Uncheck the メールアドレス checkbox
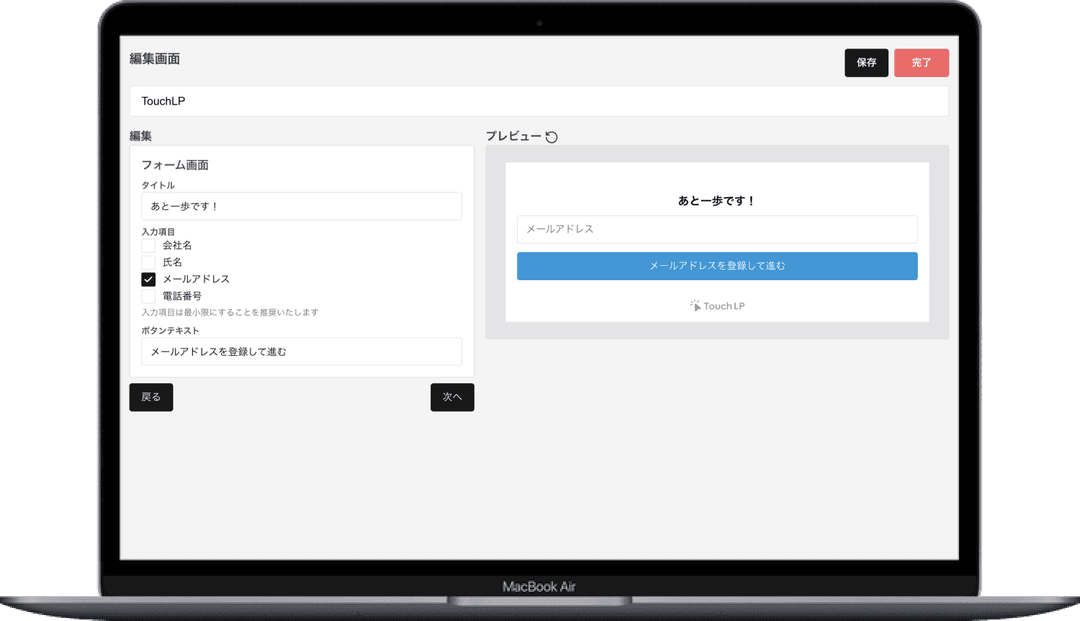Viewport: 1080px width, 621px height. [x=148, y=279]
